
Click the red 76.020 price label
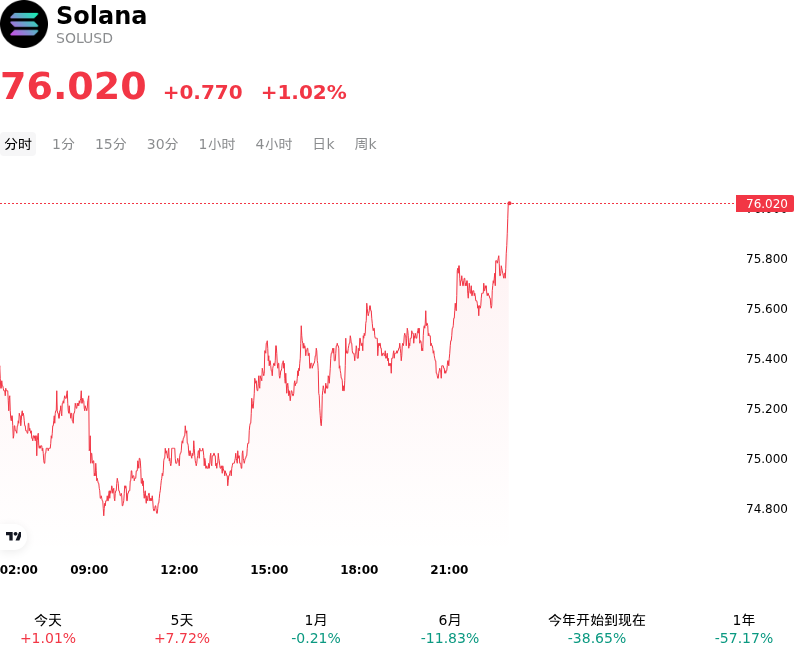765,204
